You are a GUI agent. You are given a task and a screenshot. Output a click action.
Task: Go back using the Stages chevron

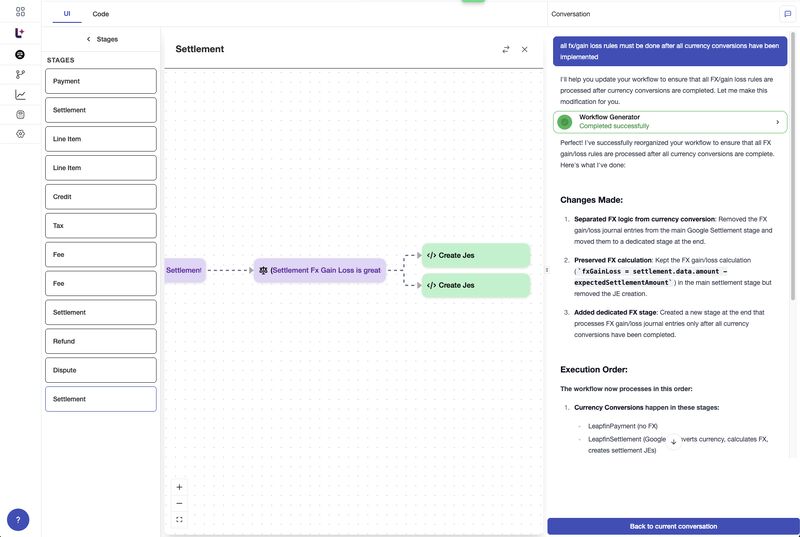tap(88, 39)
